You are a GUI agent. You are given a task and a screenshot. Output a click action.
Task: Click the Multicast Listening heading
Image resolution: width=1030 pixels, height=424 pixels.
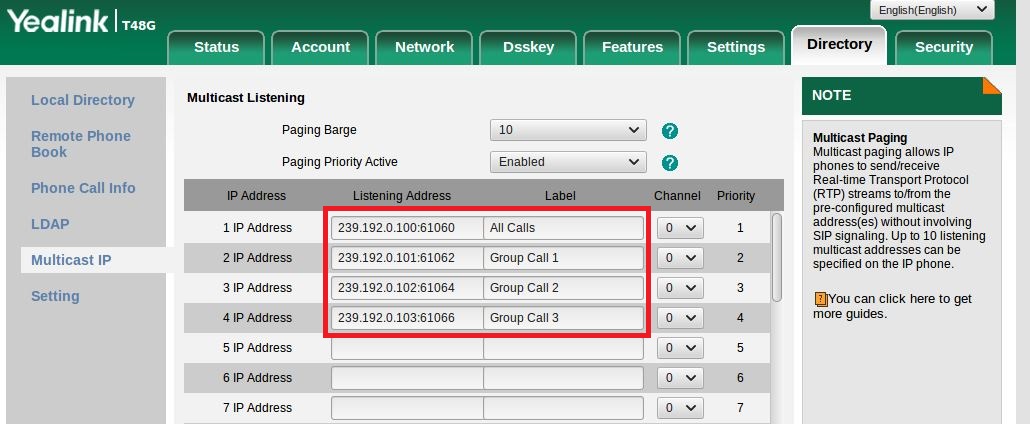(x=246, y=98)
